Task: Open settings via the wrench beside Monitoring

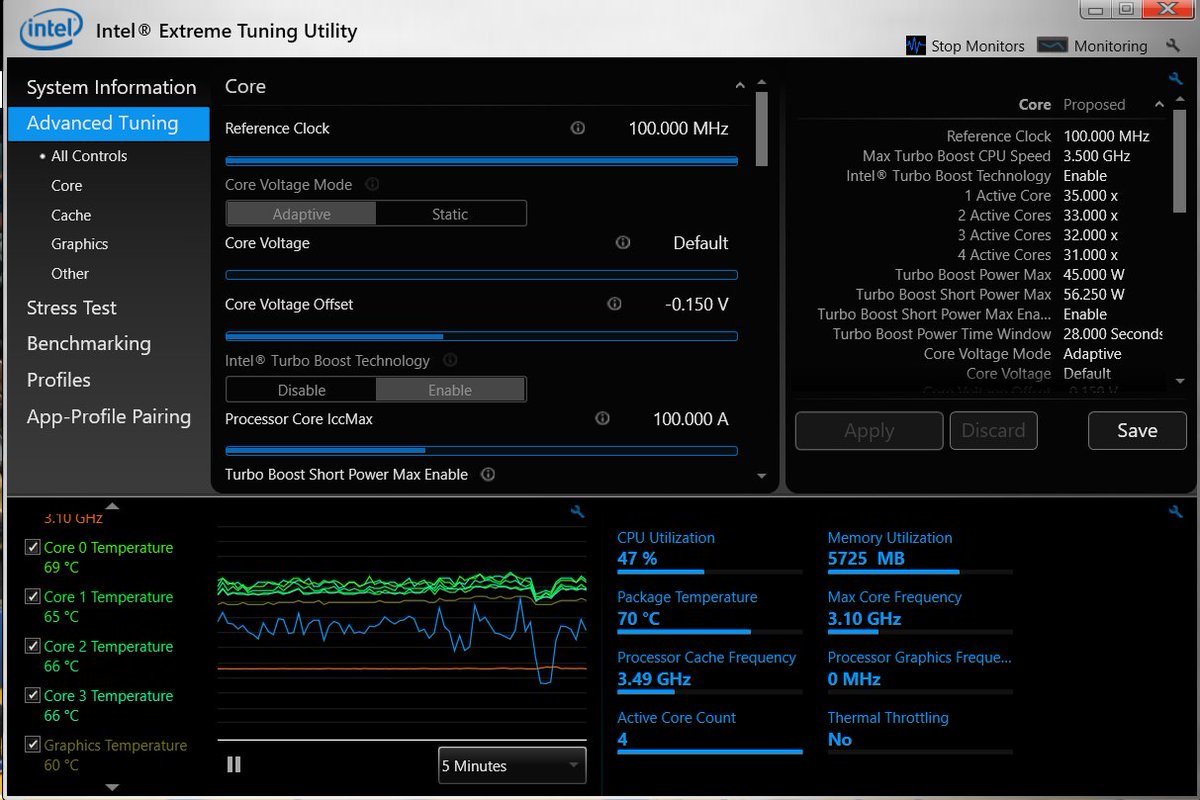Action: pyautogui.click(x=1173, y=46)
